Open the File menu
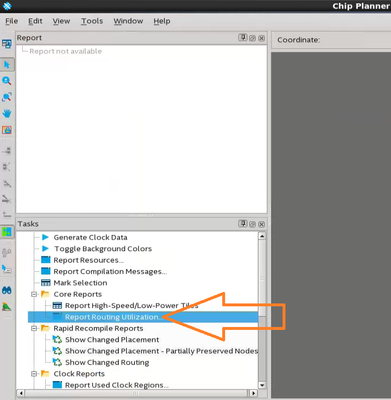The image size is (391, 400). 12,21
